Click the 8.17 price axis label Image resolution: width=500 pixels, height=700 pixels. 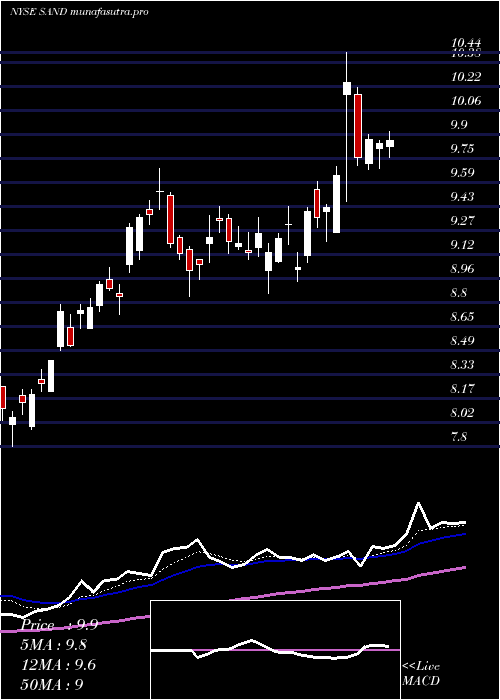[x=462, y=390]
